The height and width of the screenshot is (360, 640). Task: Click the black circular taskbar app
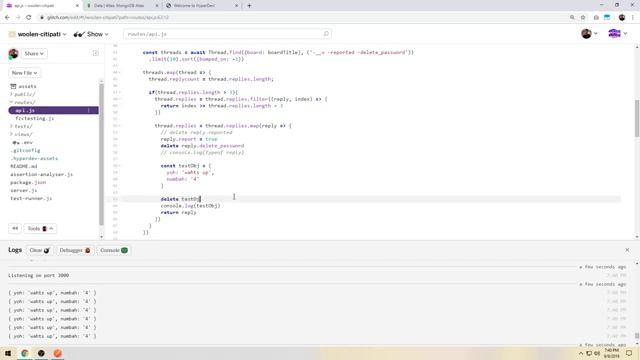(41, 353)
